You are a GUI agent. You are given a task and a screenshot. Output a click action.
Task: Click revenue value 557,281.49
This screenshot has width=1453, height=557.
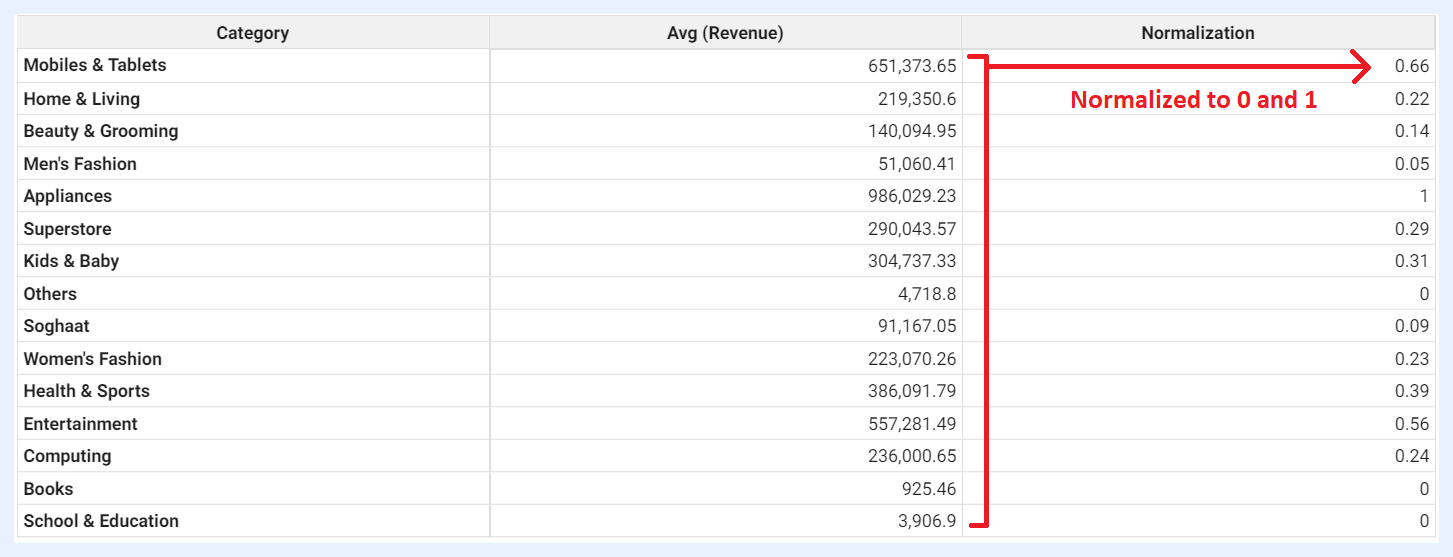[912, 424]
